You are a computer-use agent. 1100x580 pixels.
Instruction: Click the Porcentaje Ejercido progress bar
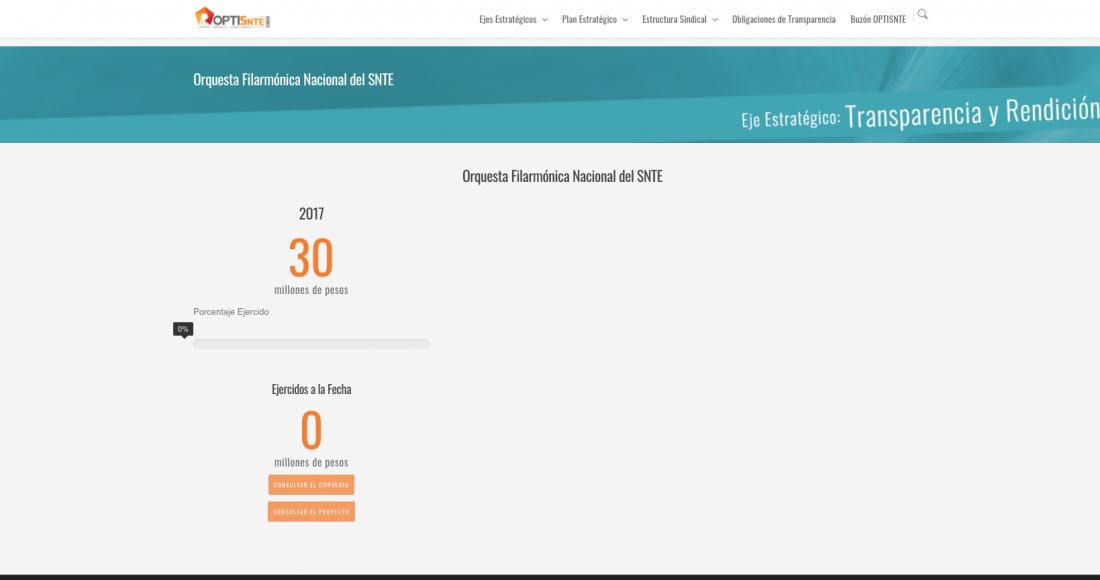click(x=311, y=344)
